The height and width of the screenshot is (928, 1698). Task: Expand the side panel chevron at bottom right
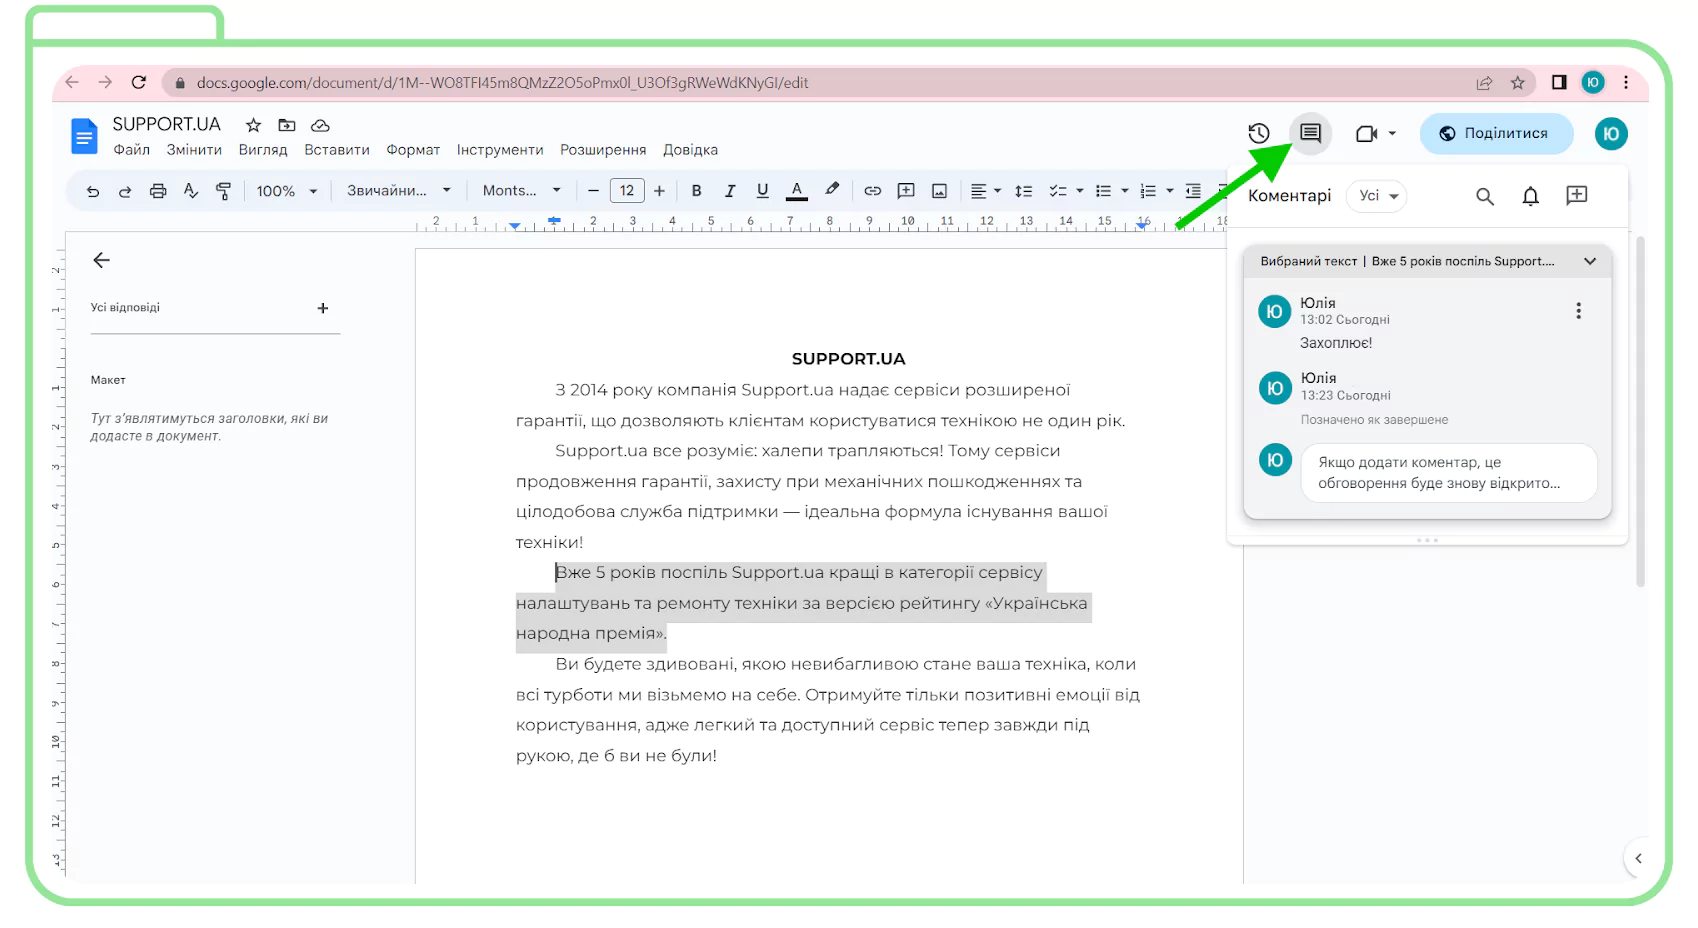(1638, 858)
